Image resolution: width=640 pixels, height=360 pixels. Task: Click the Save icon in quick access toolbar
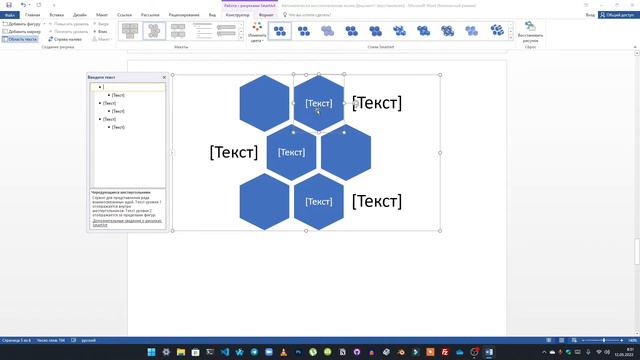pos(9,5)
